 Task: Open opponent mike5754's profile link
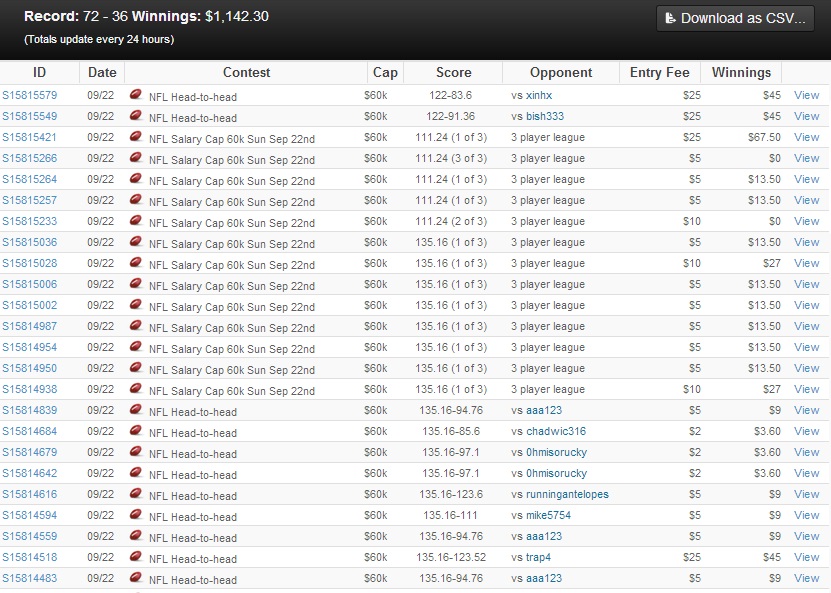point(548,516)
